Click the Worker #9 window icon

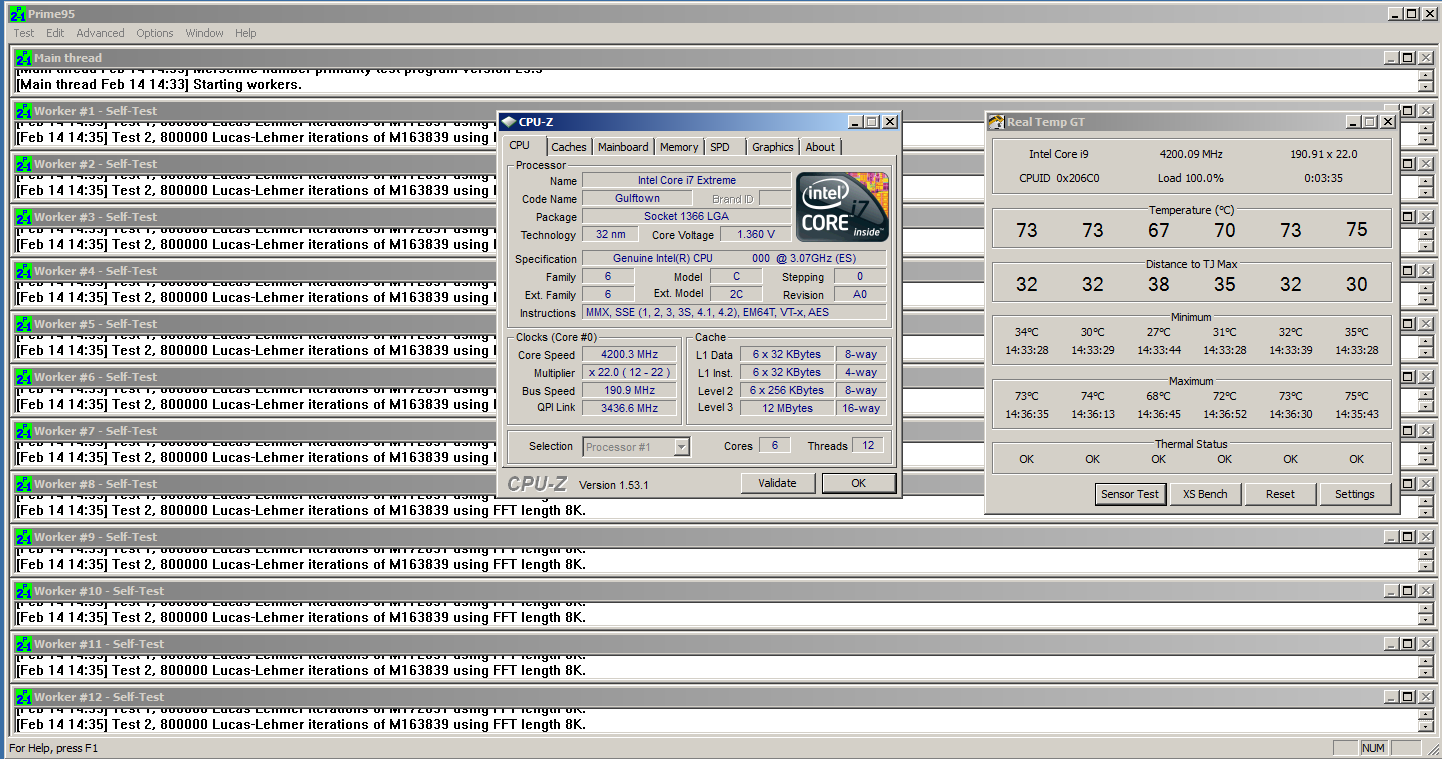tap(24, 537)
